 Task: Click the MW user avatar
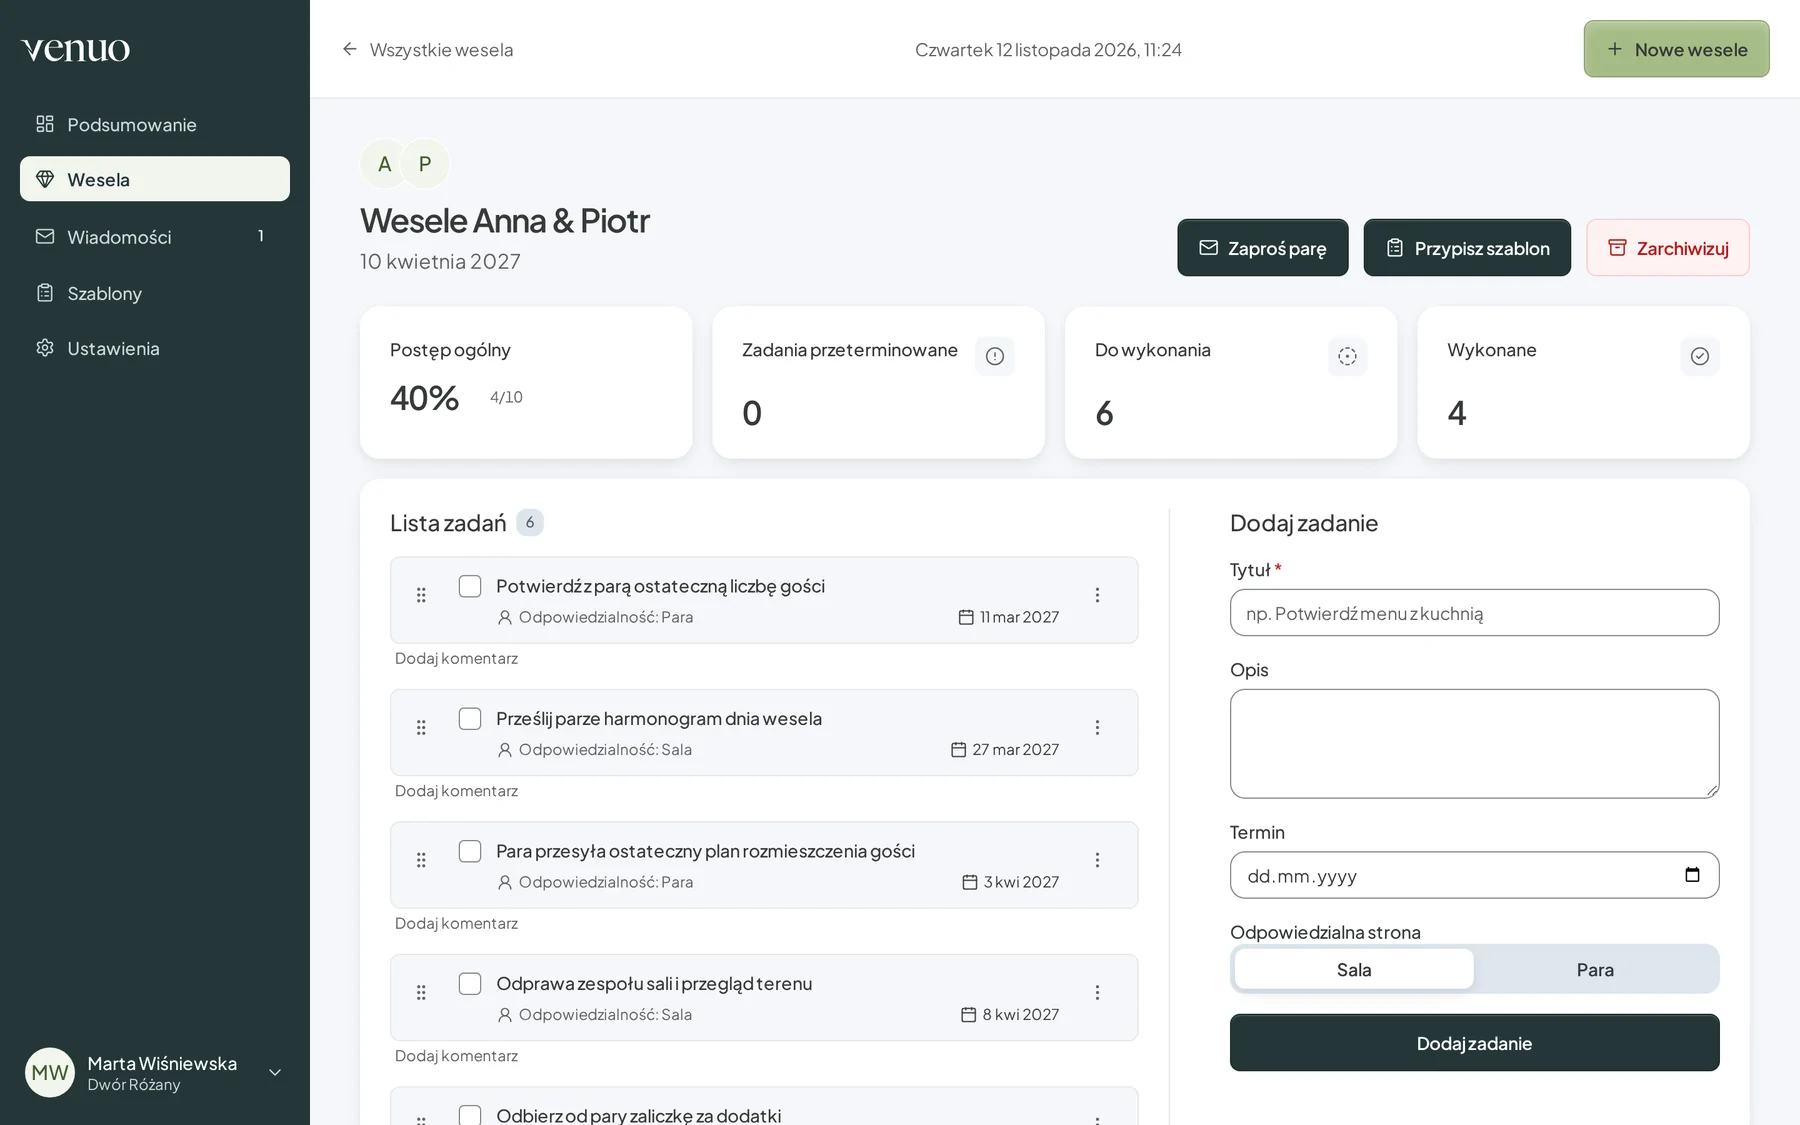click(x=50, y=1073)
